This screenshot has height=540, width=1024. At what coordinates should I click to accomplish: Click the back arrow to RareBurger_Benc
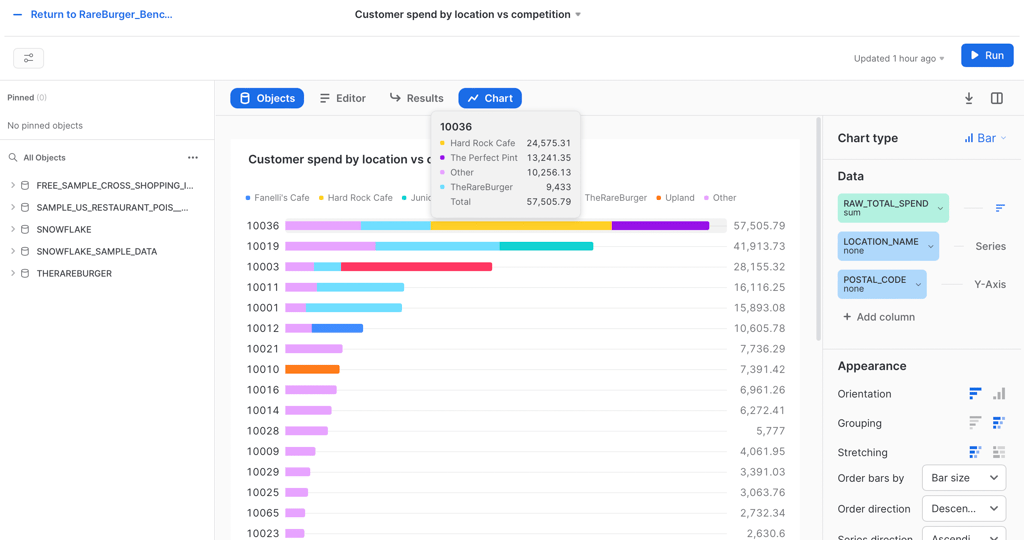17,15
